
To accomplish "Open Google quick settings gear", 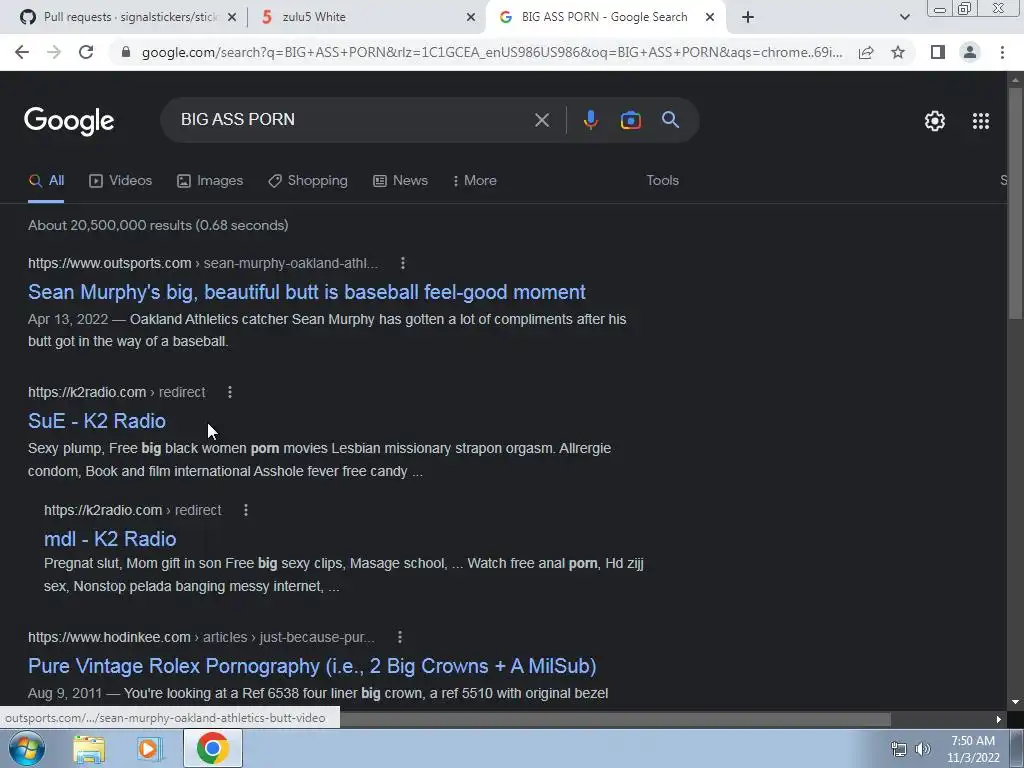I will click(935, 121).
